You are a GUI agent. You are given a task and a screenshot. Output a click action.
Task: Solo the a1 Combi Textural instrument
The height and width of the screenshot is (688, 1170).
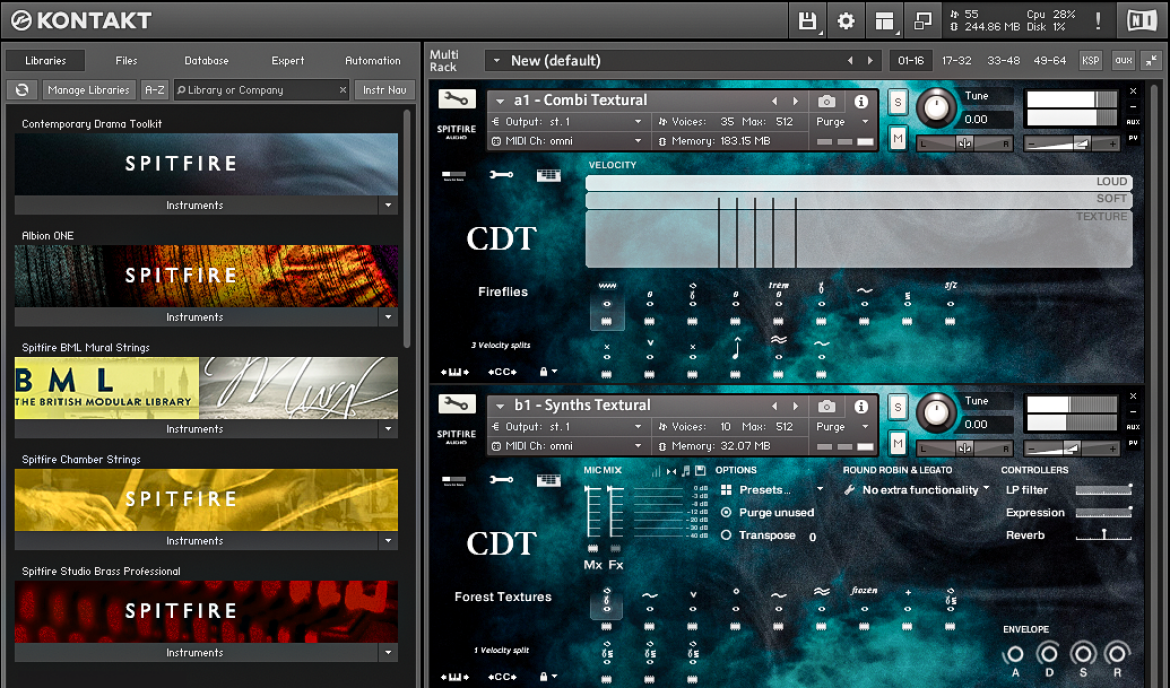898,102
